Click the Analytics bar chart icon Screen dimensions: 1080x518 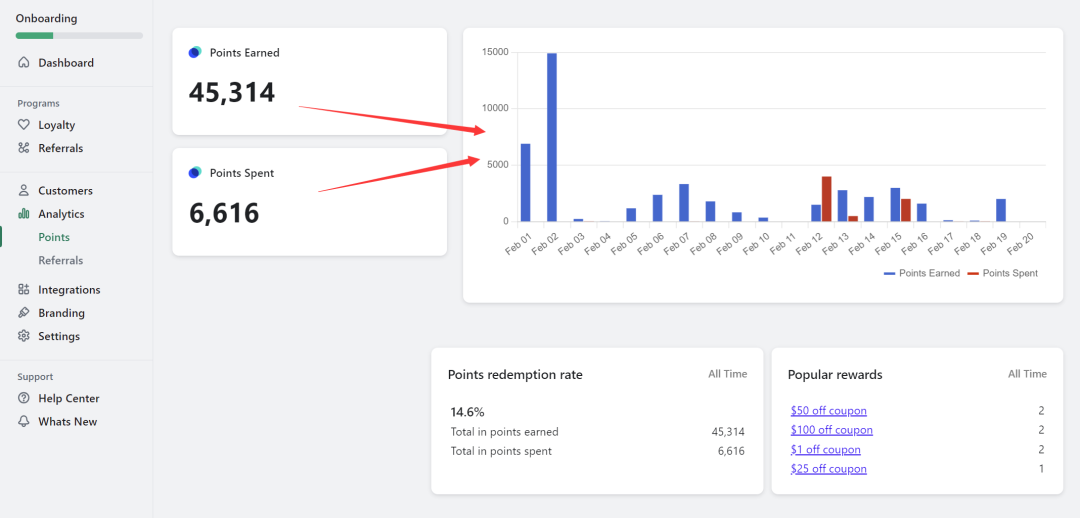tap(24, 214)
